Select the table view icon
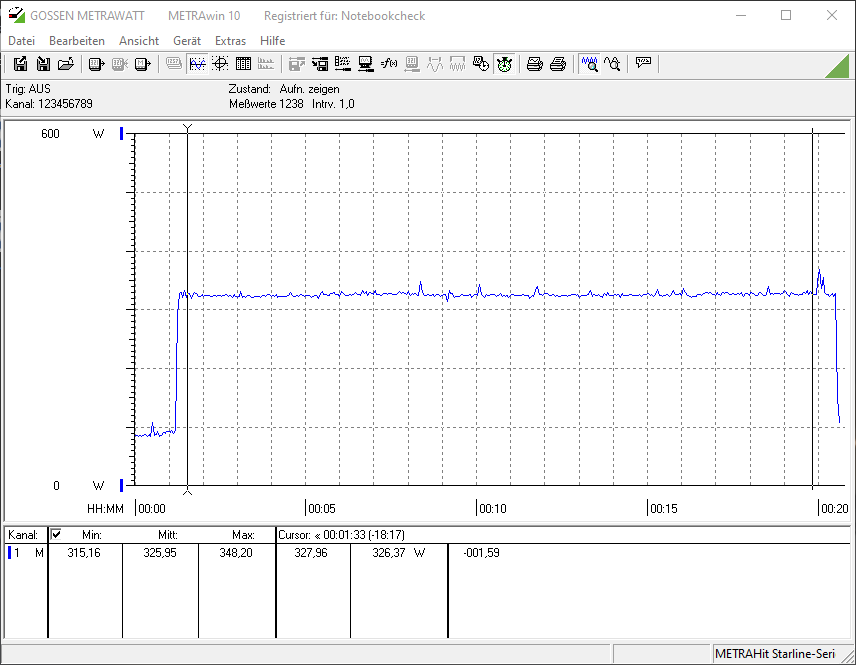The image size is (856, 665). pyautogui.click(x=243, y=64)
